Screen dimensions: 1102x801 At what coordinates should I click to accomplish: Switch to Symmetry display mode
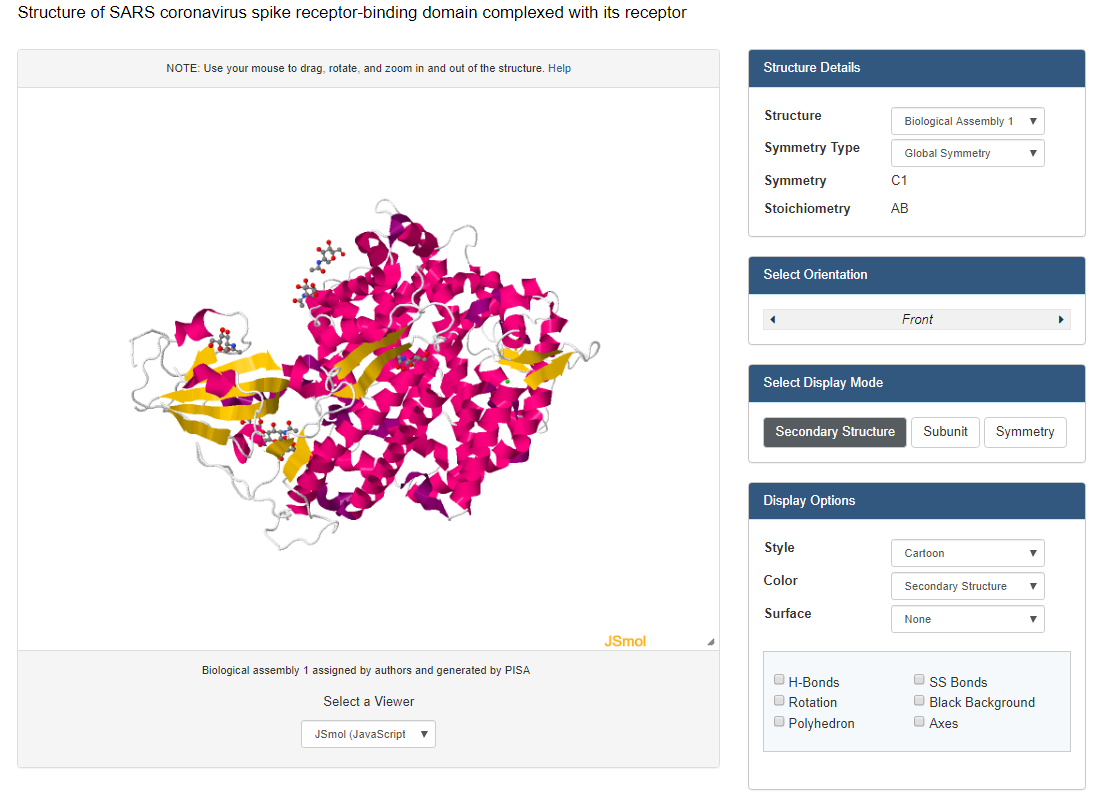[1025, 432]
